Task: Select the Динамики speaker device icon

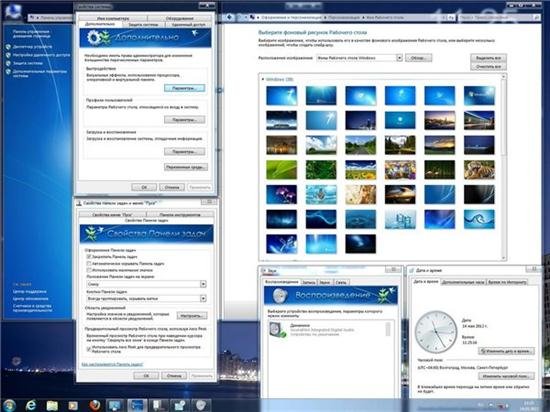Action: pyautogui.click(x=277, y=330)
